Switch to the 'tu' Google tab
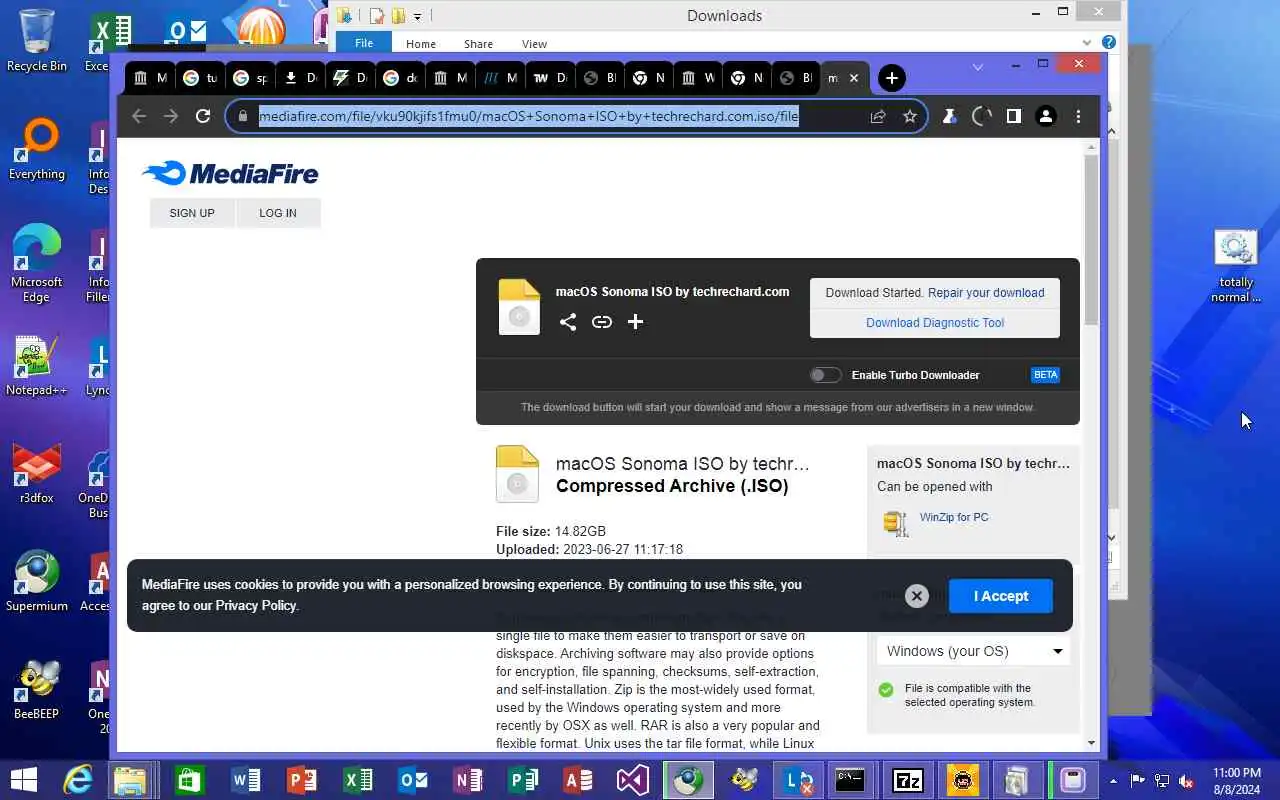The width and height of the screenshot is (1280, 800). [x=200, y=78]
